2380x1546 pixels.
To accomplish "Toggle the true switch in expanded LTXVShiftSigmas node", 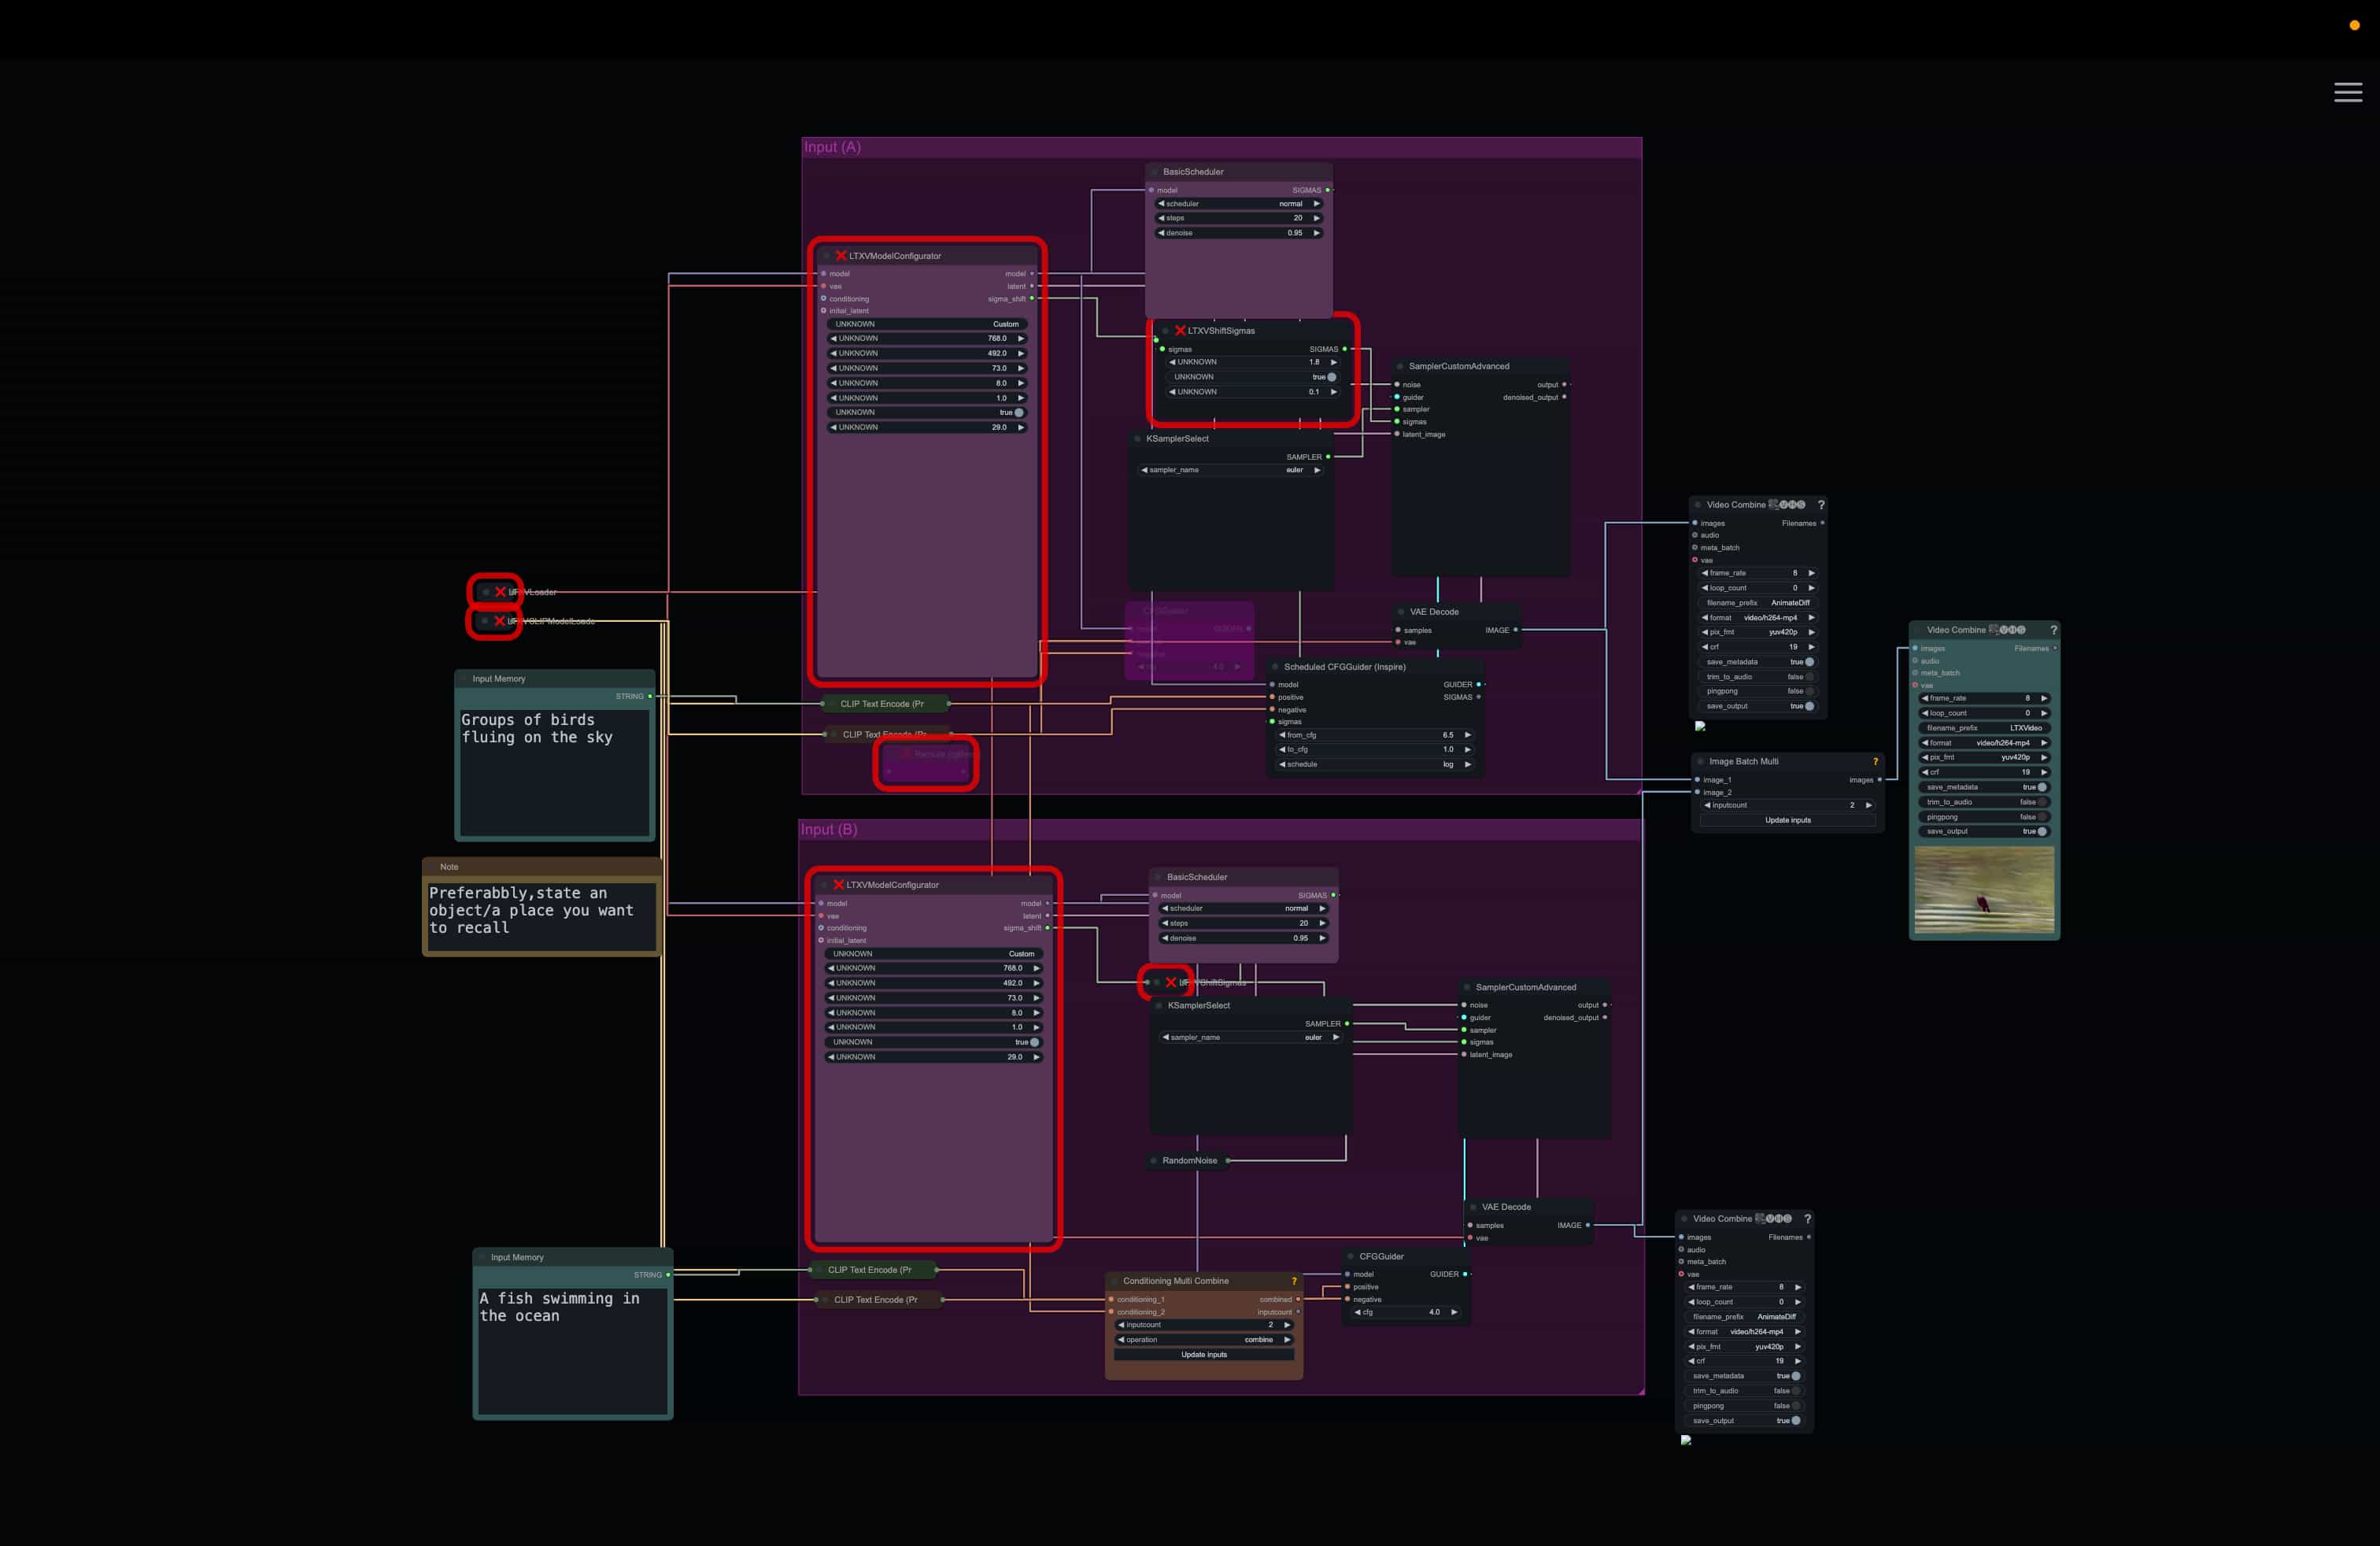I will point(1331,377).
